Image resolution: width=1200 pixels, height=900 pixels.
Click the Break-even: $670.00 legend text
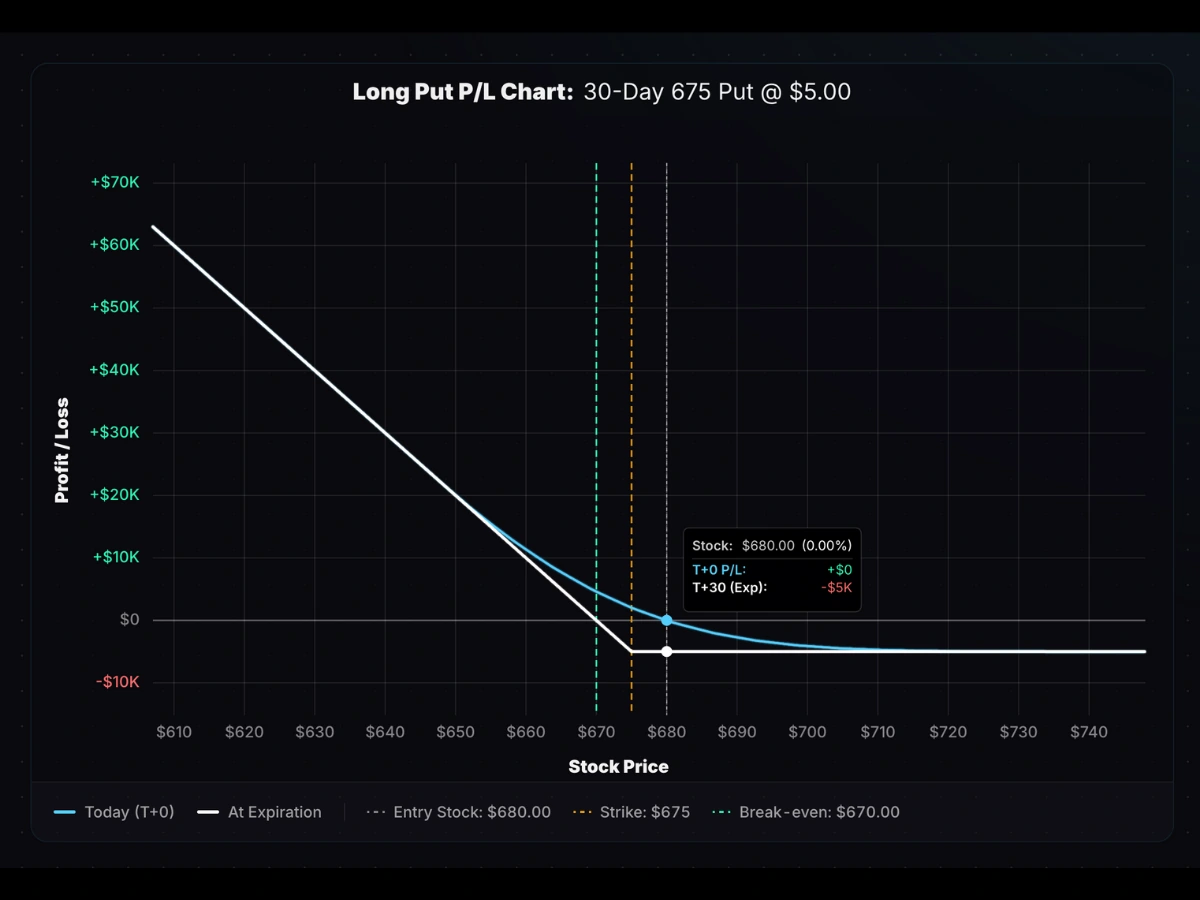click(x=820, y=812)
